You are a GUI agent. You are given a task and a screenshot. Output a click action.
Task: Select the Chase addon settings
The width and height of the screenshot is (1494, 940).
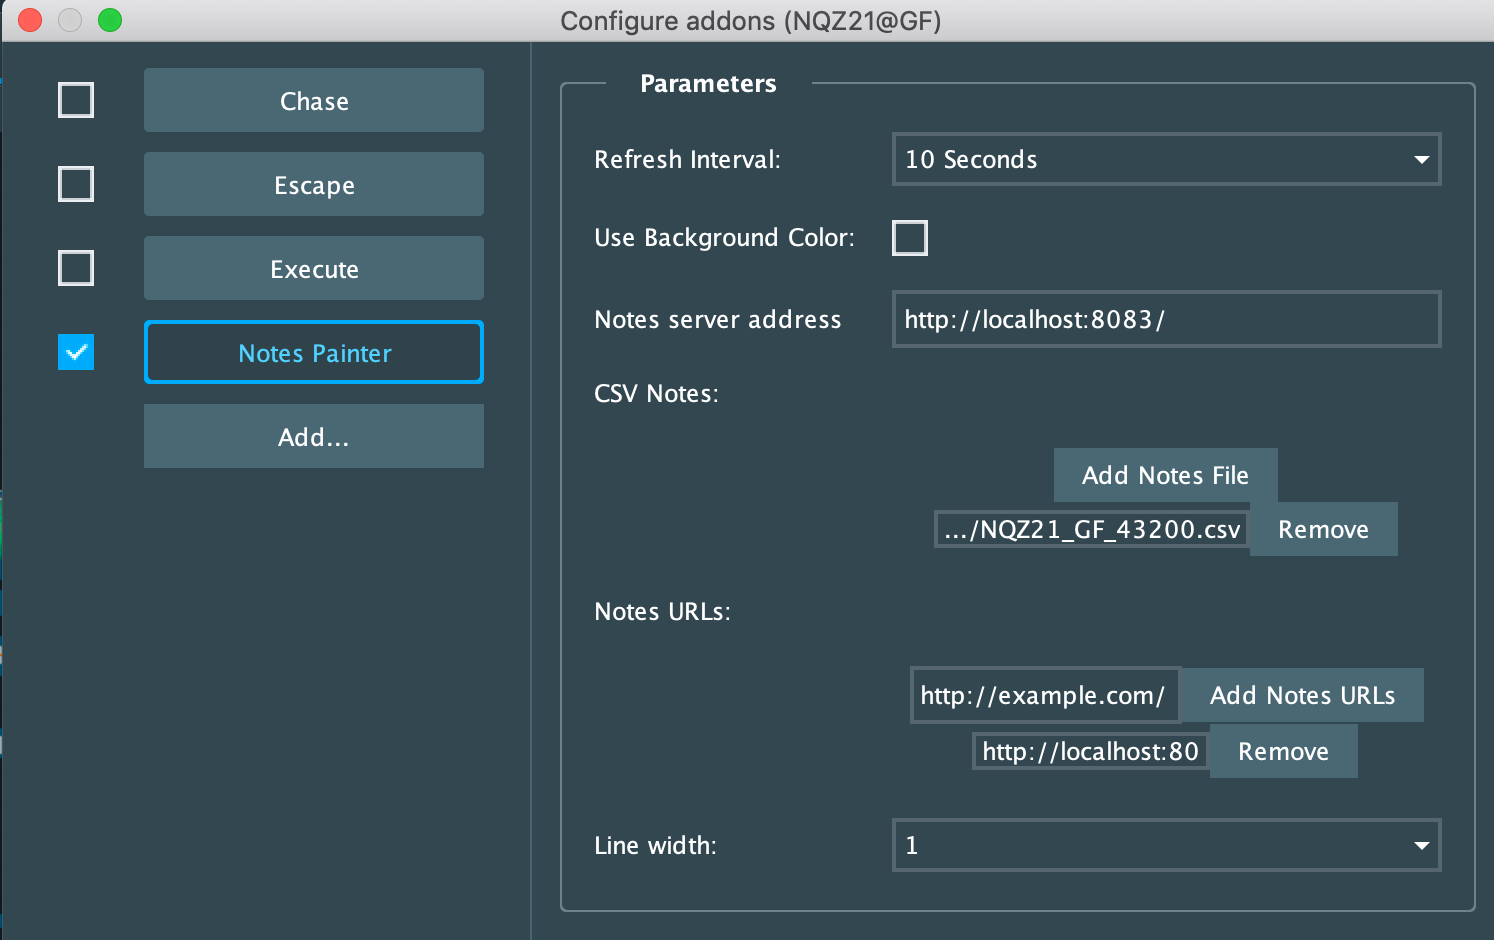click(313, 100)
